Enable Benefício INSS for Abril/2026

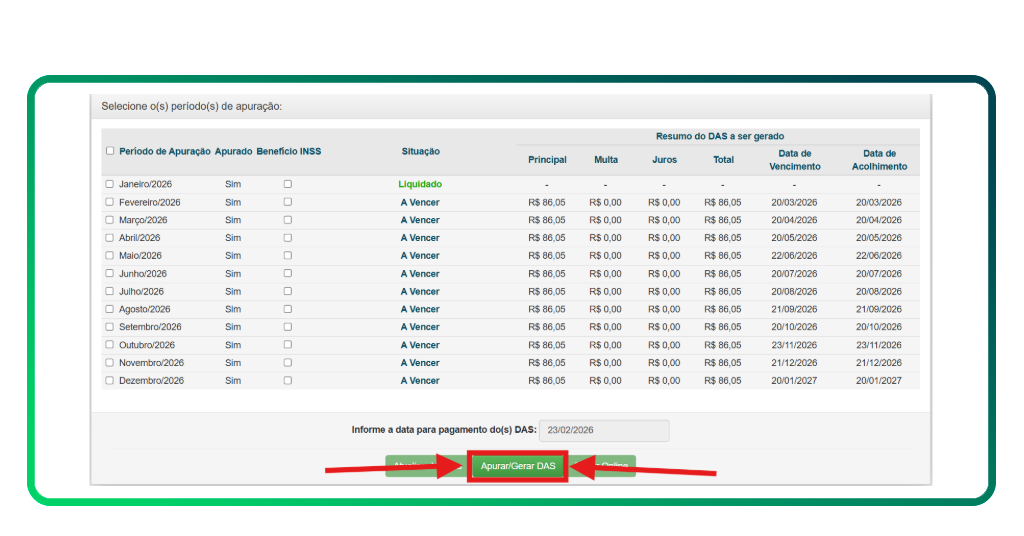[x=288, y=238]
